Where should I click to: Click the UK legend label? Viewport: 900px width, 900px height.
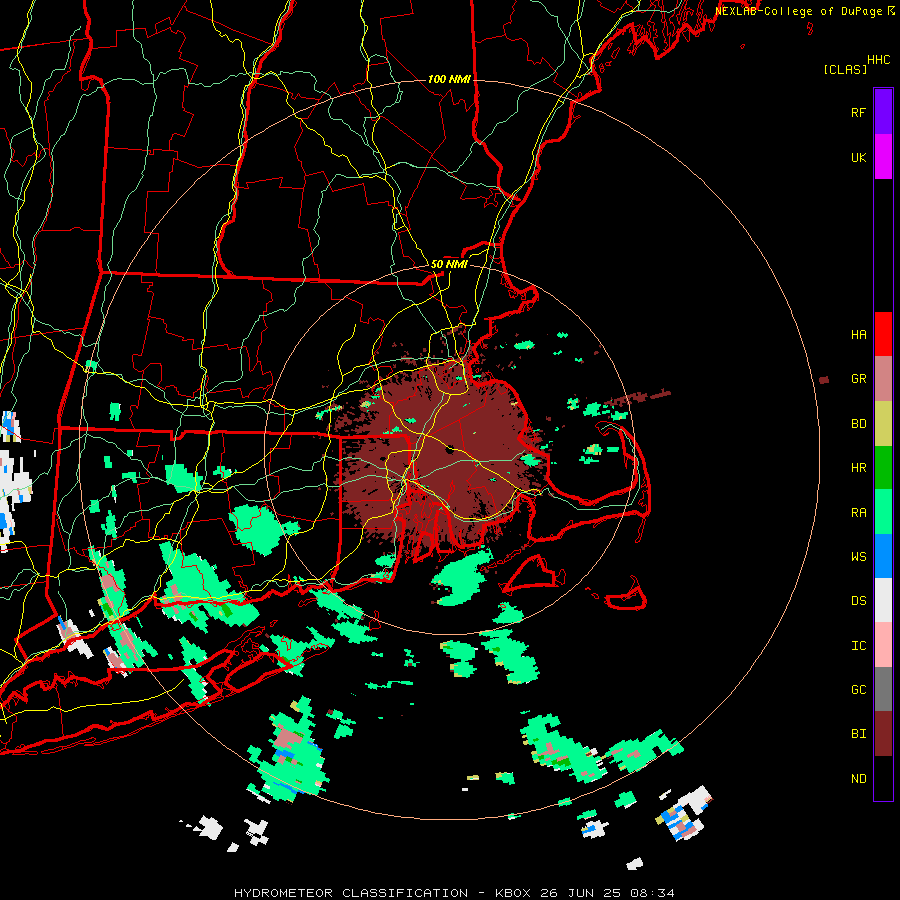click(858, 158)
